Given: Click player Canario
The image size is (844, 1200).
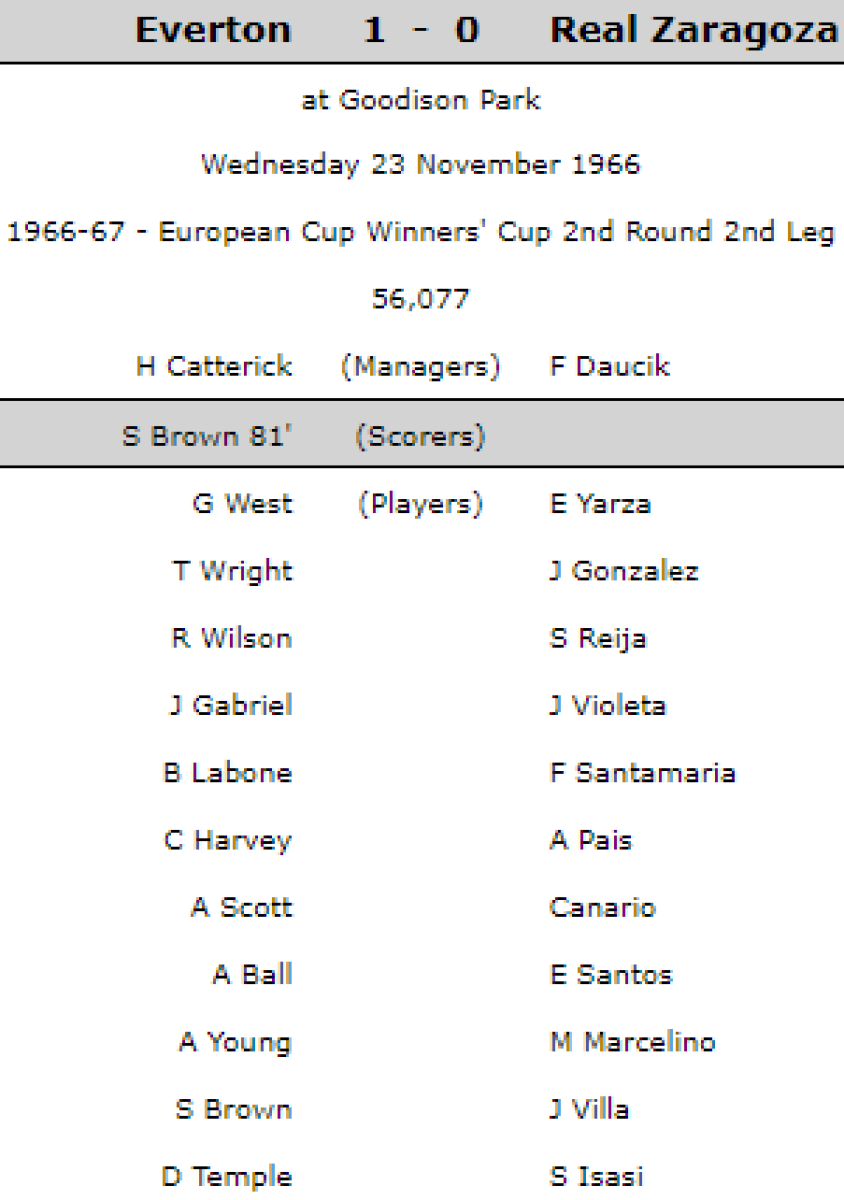Looking at the screenshot, I should tap(603, 908).
